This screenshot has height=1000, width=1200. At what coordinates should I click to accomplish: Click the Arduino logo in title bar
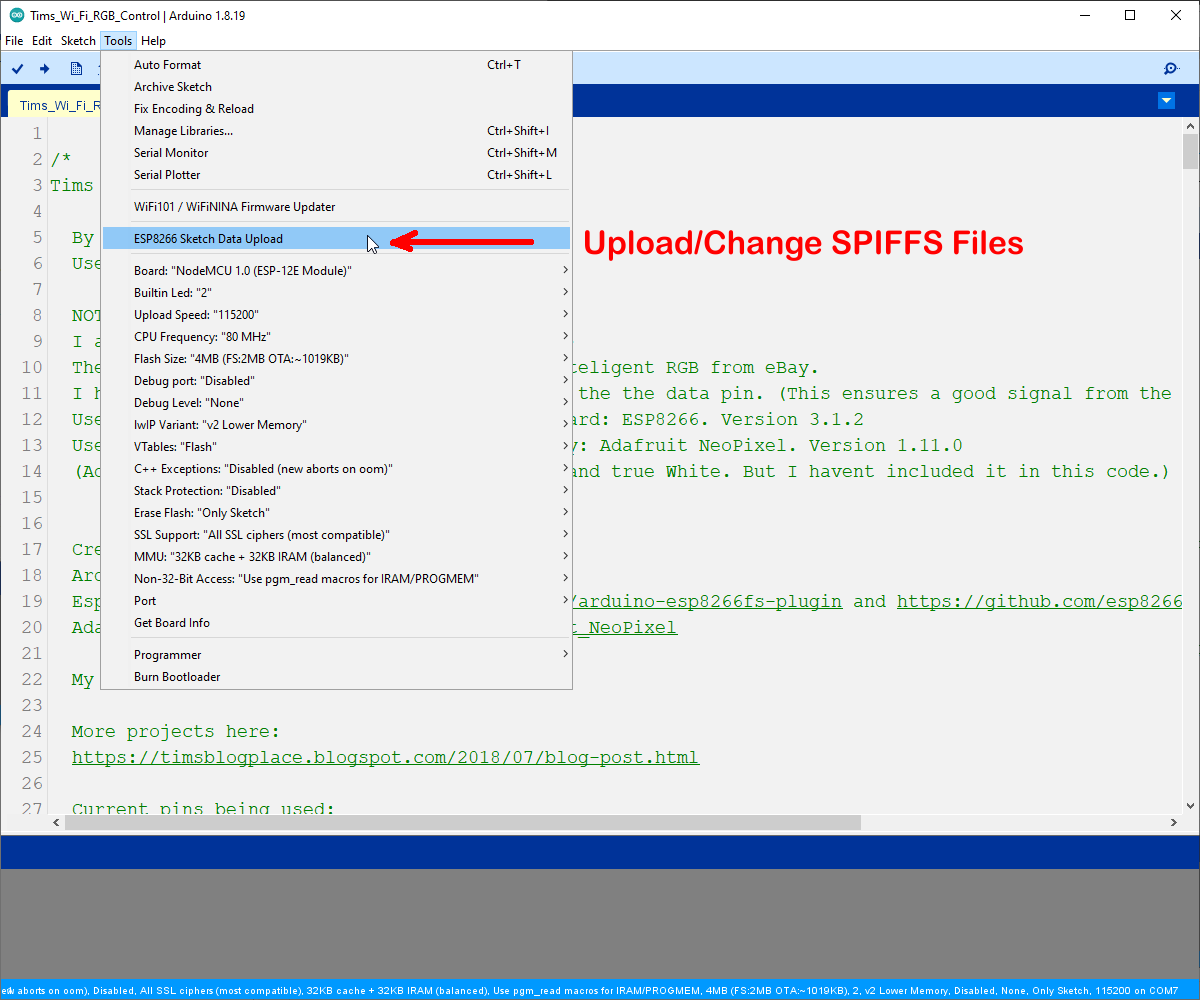[x=16, y=15]
